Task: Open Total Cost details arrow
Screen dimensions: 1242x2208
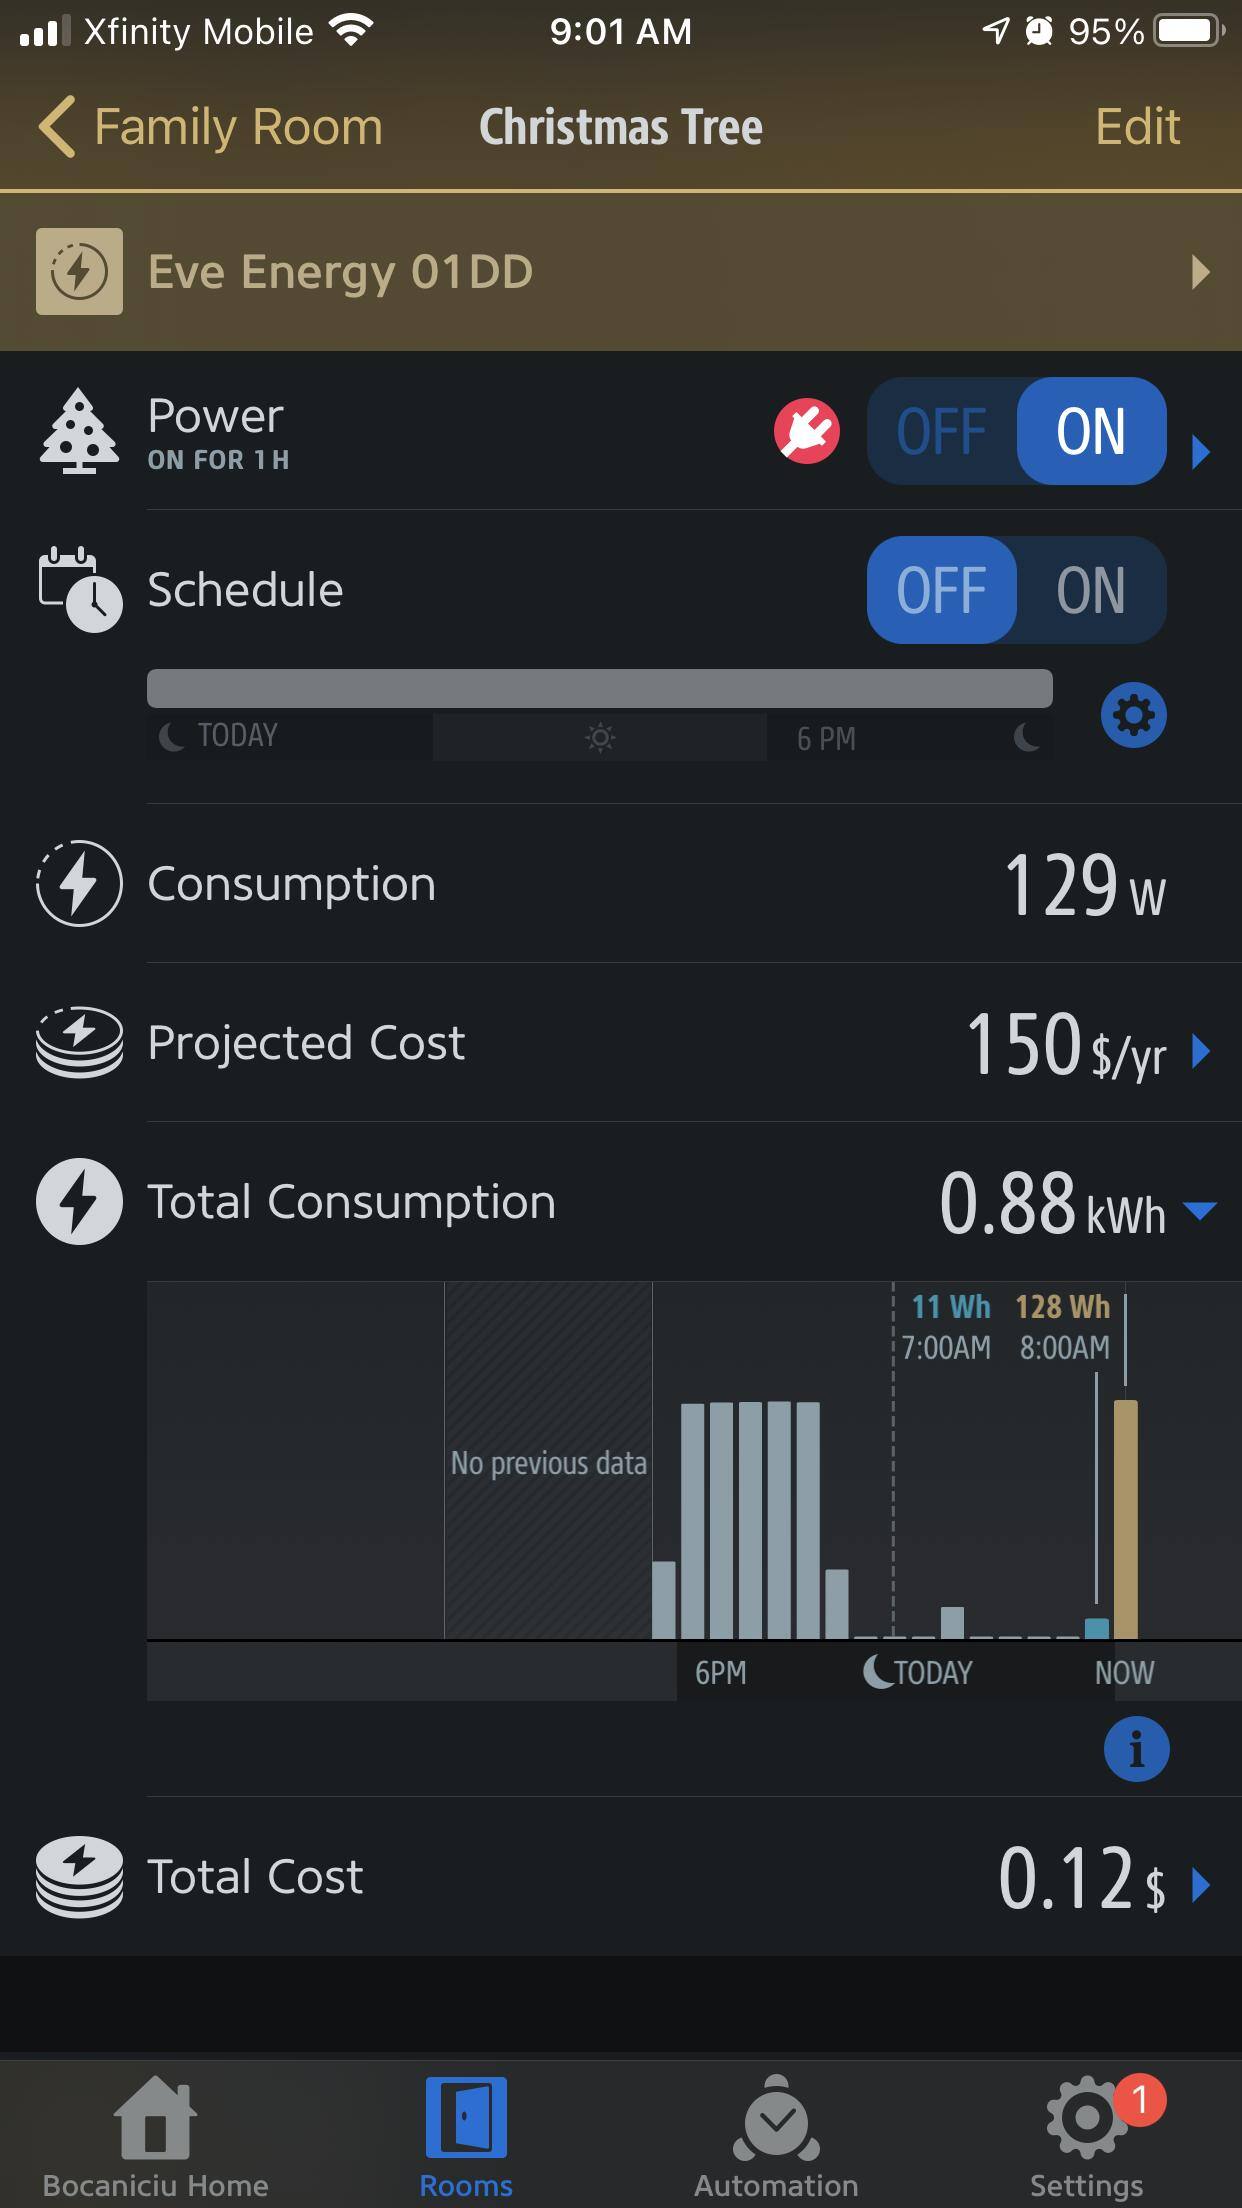Action: [1201, 1885]
